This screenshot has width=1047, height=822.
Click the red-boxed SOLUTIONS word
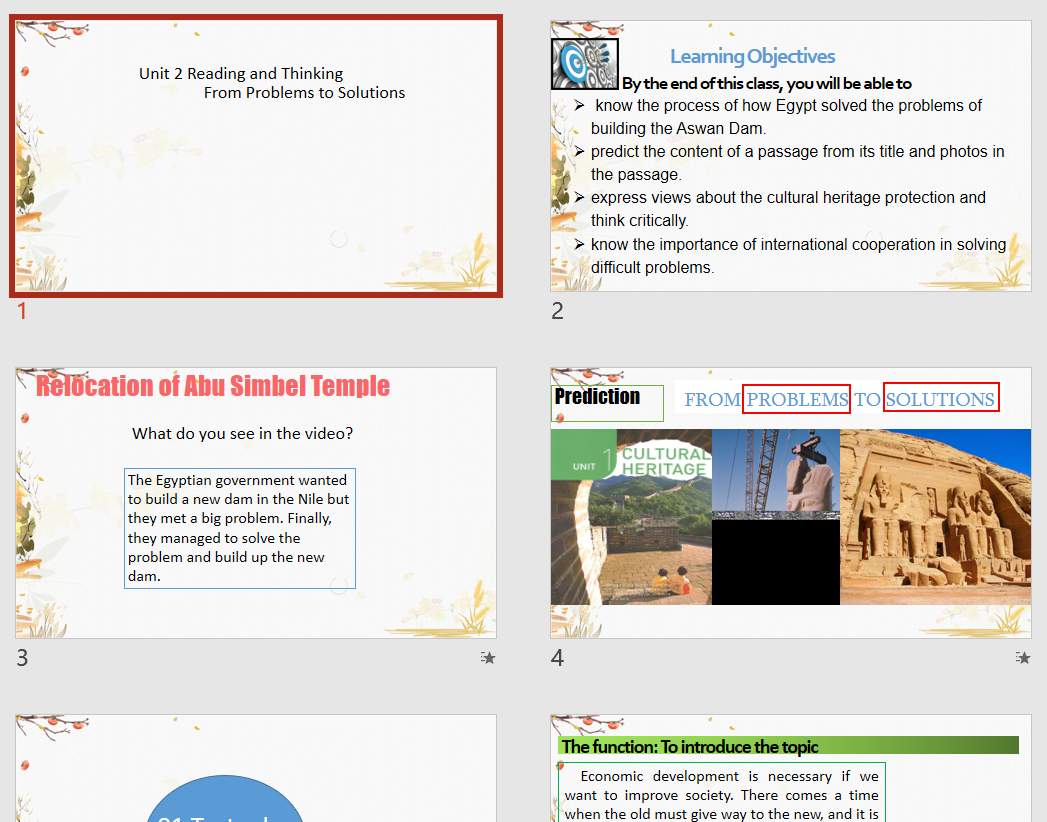pos(940,400)
